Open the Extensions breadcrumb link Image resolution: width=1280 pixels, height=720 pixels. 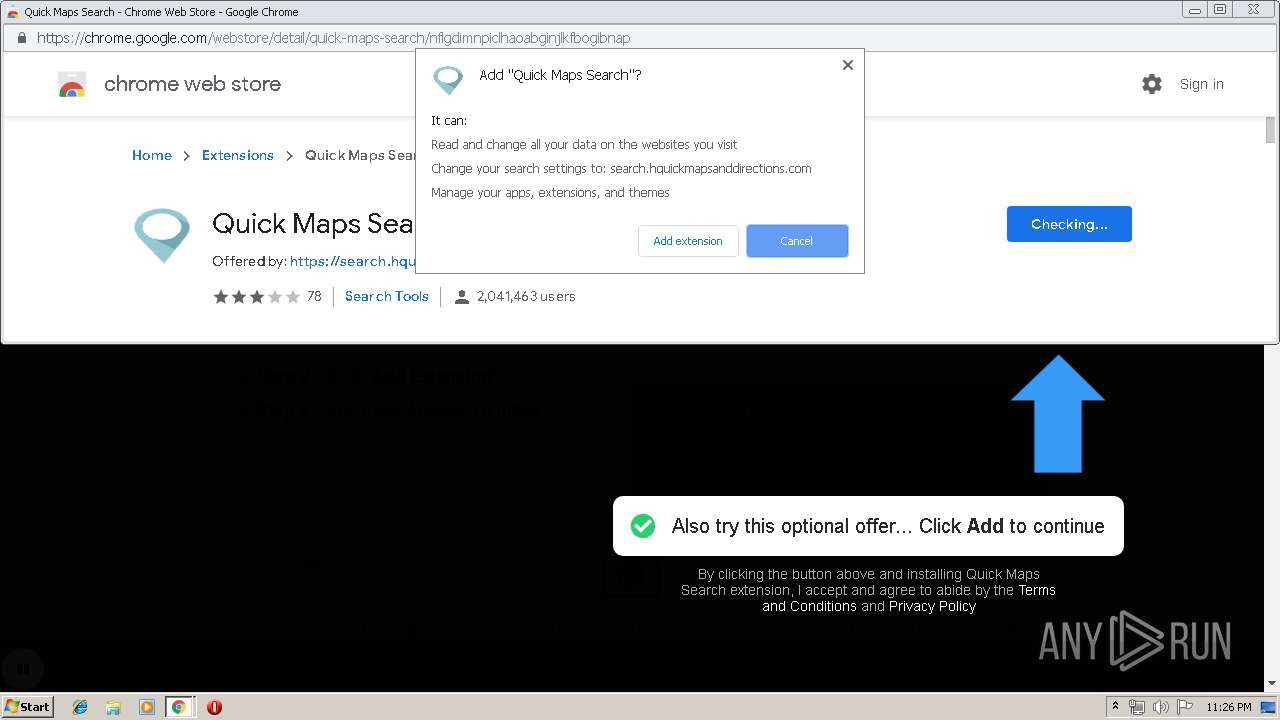[x=238, y=155]
